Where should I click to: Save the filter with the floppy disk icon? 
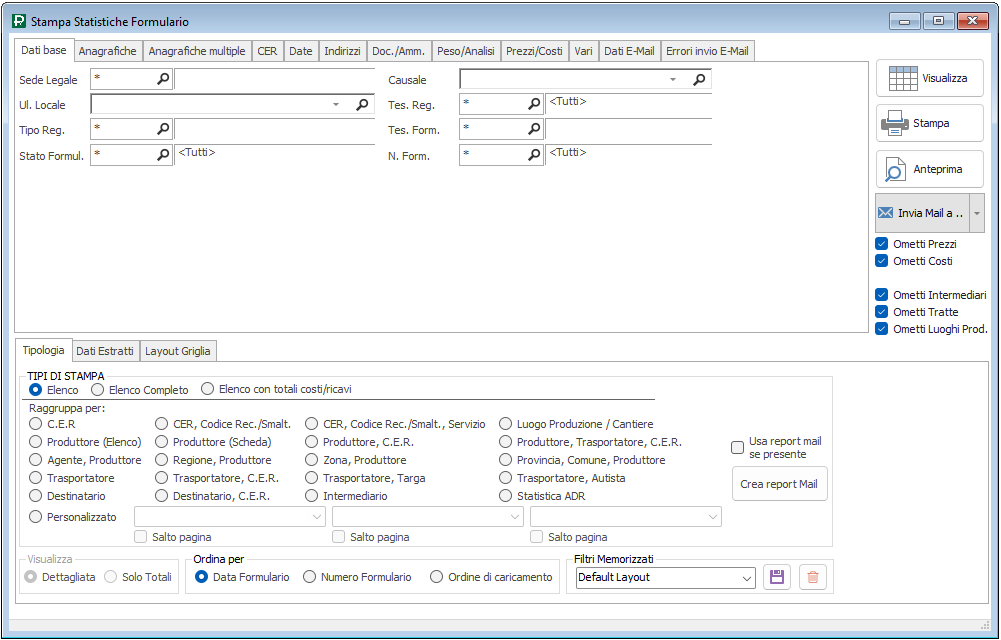coord(777,577)
